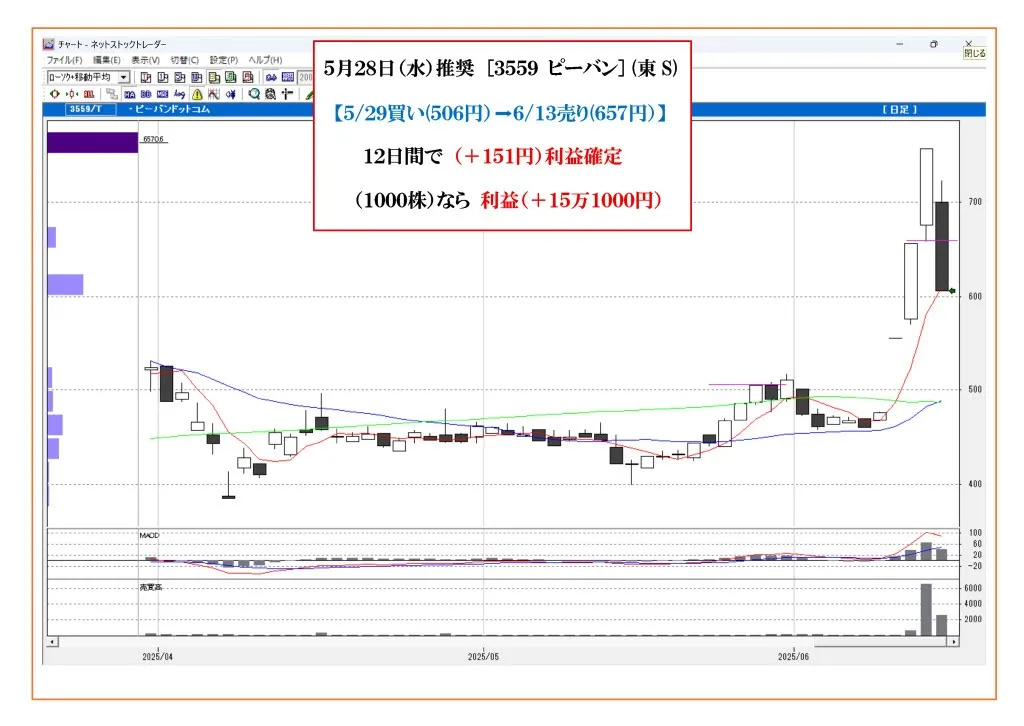Screen dimensions: 1024x726
Task: Click the candlestick with arrows icon
Action: 72,95
